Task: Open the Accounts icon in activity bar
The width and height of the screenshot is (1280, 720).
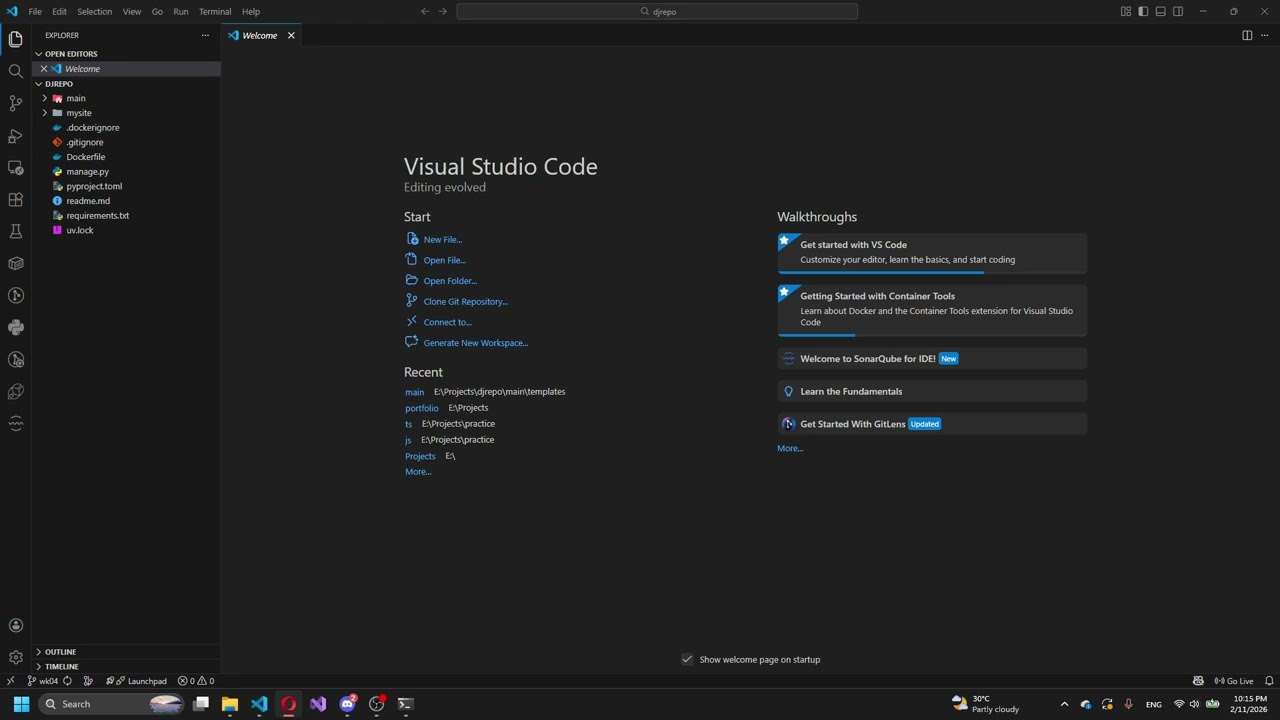Action: click(x=15, y=625)
